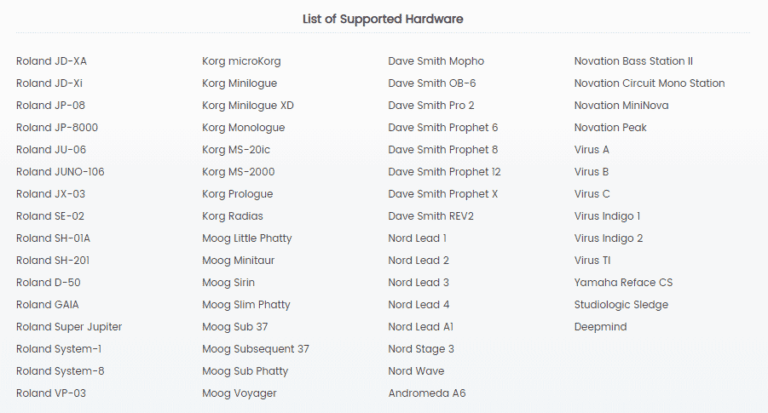The image size is (768, 413).
Task: Select the Roland VP-03 entry
Action: click(x=51, y=393)
